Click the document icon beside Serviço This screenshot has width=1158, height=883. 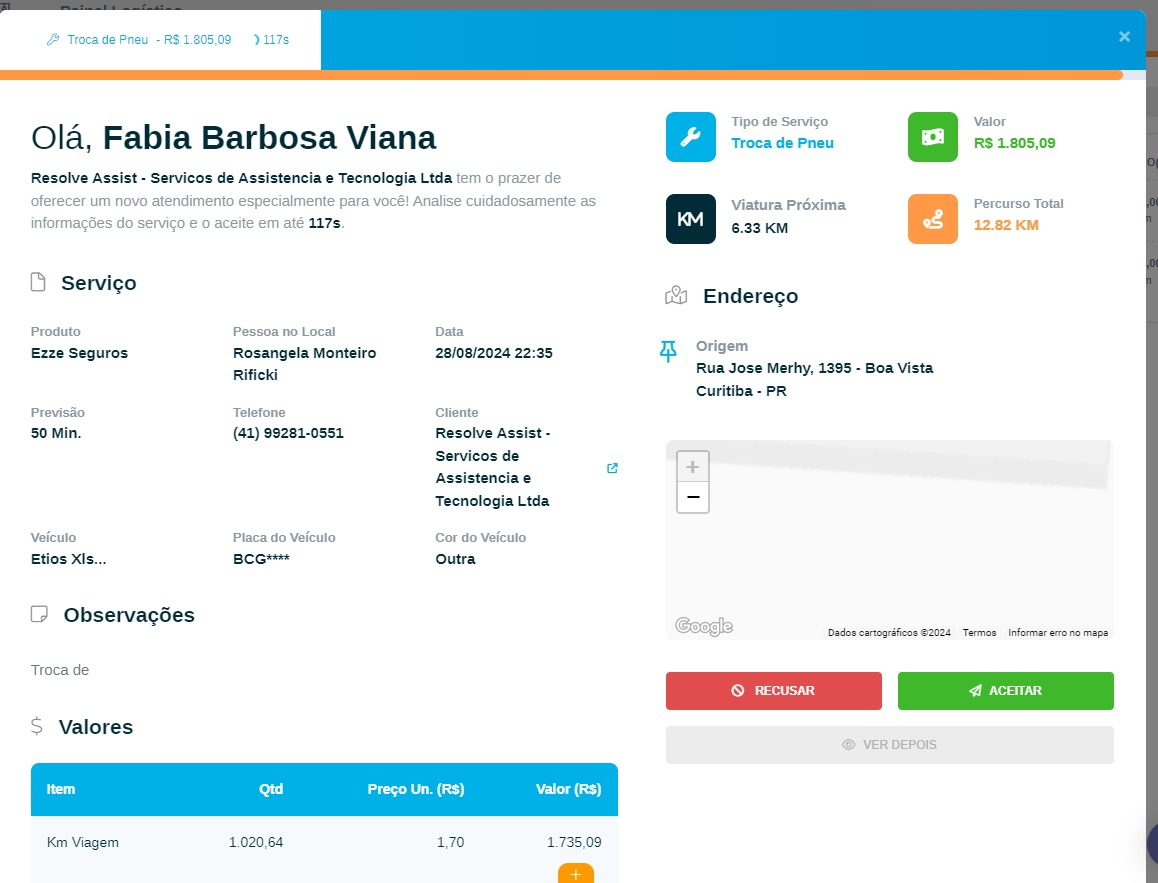tap(38, 282)
